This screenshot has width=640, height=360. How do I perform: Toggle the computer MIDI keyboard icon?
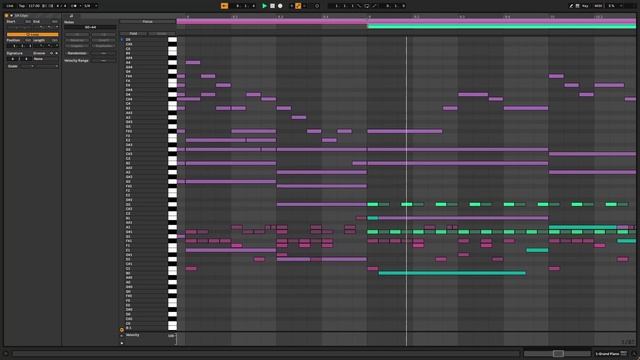[578, 6]
